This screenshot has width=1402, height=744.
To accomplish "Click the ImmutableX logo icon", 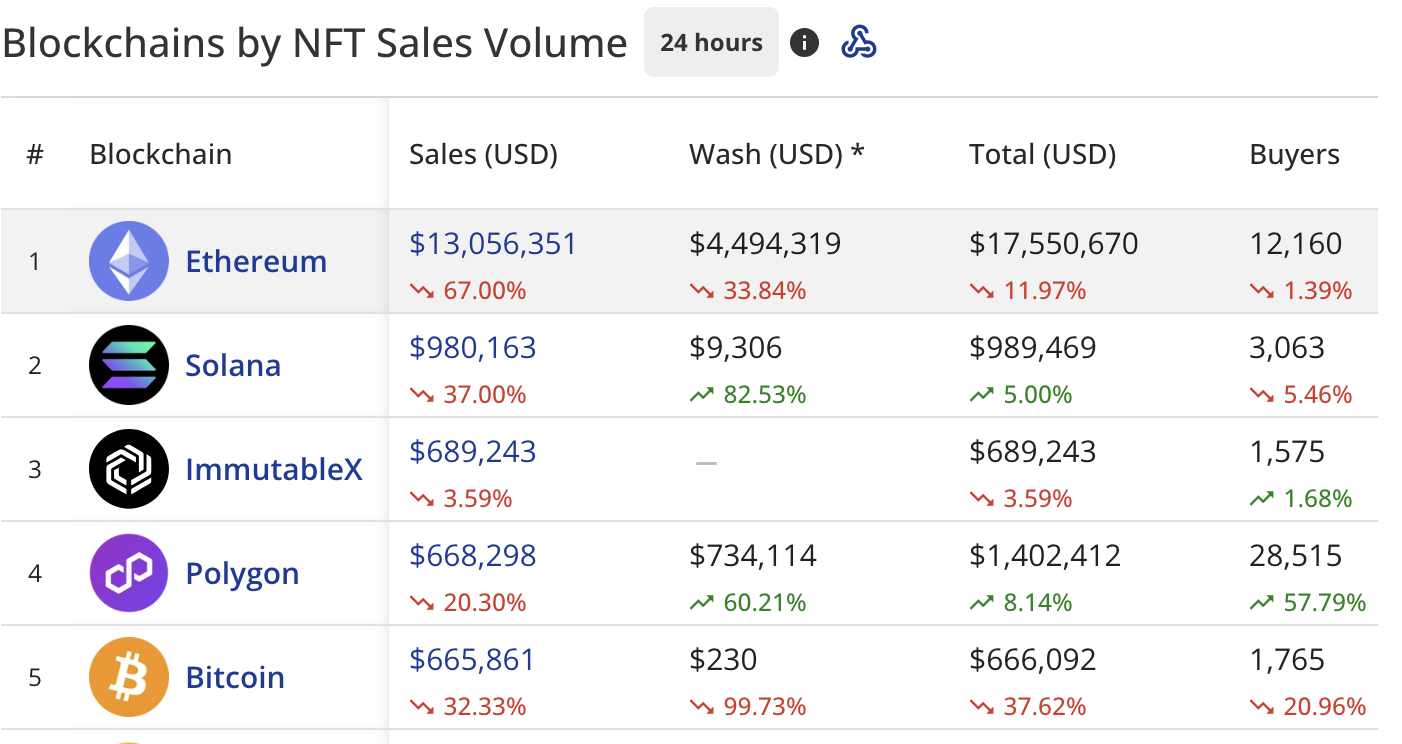I will pyautogui.click(x=129, y=469).
